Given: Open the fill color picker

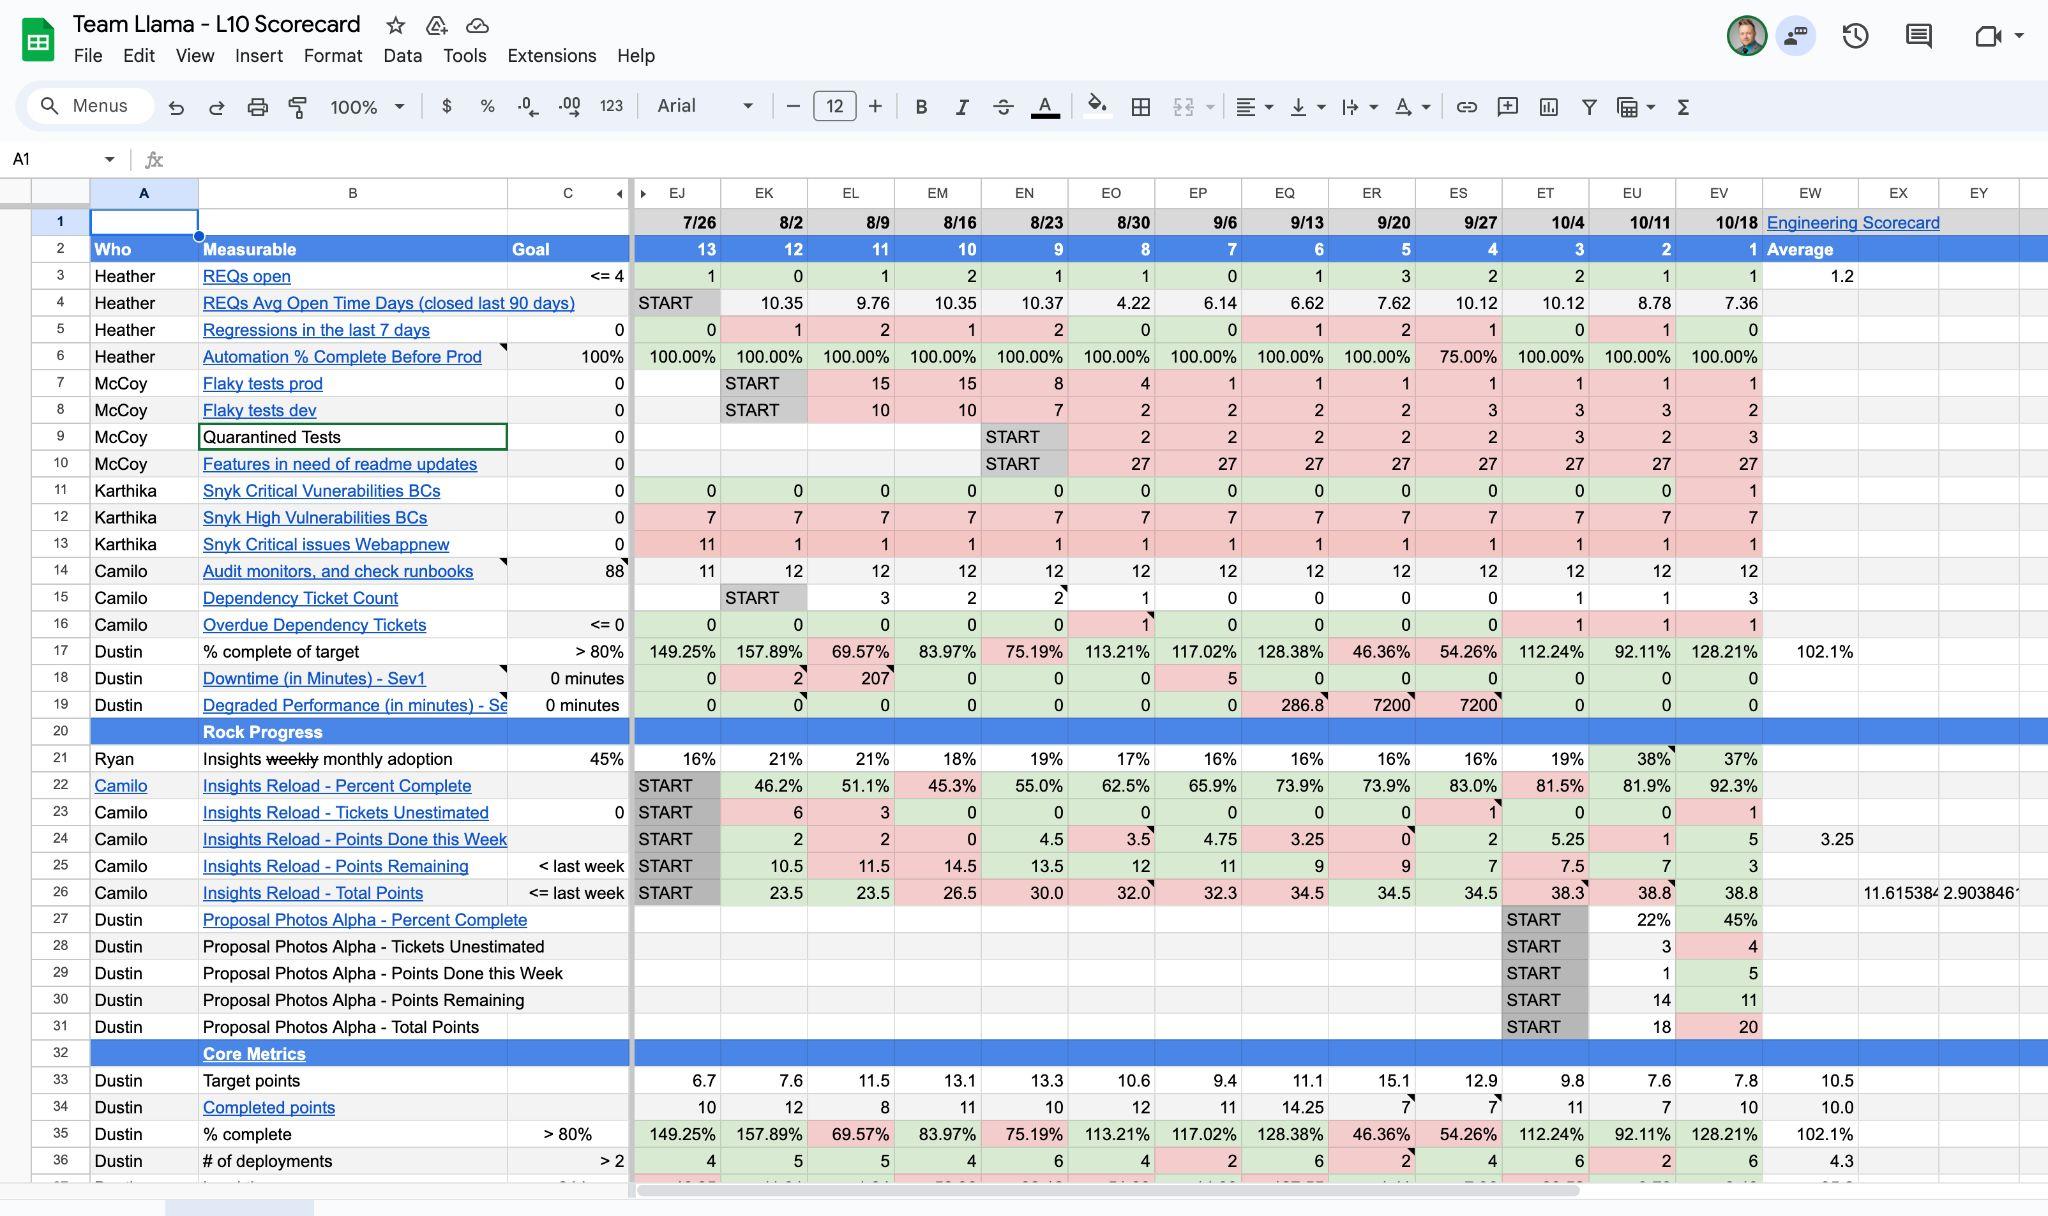Looking at the screenshot, I should (x=1097, y=107).
